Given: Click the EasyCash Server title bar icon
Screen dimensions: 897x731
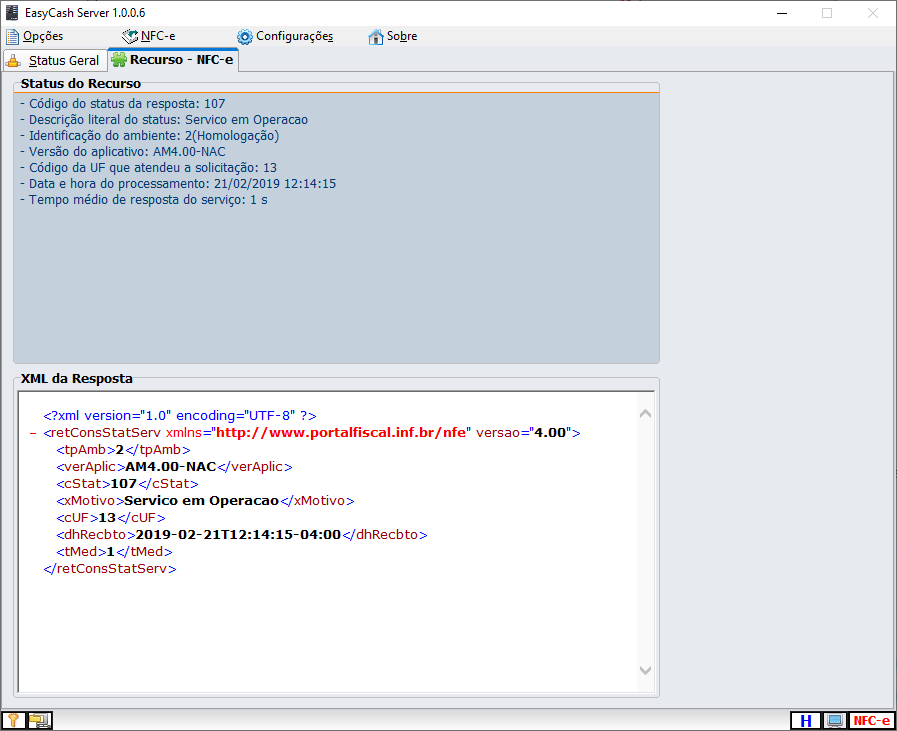Looking at the screenshot, I should pyautogui.click(x=12, y=12).
